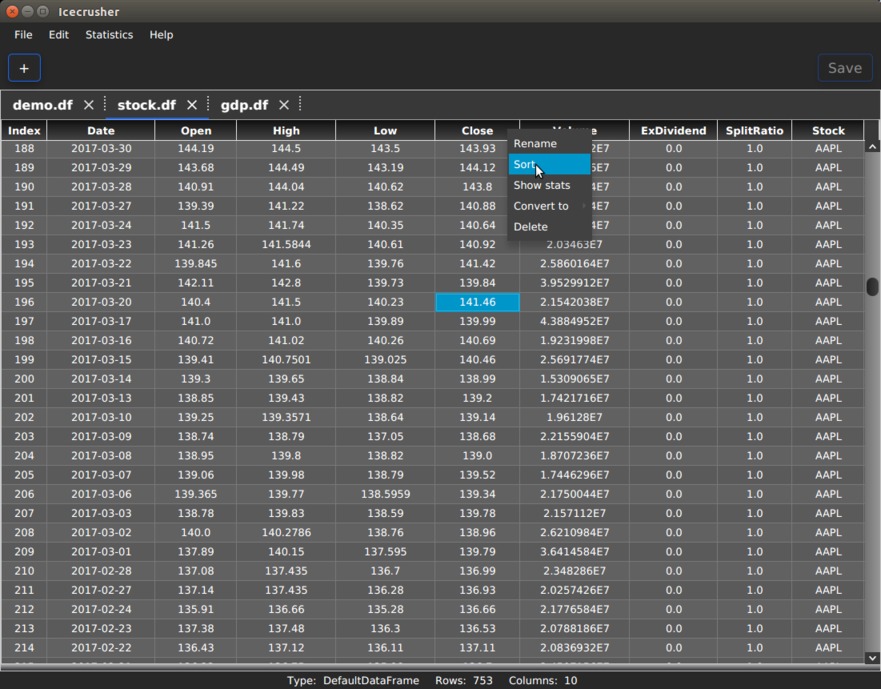Click the plus button to add a new tab
The image size is (881, 689).
24,68
